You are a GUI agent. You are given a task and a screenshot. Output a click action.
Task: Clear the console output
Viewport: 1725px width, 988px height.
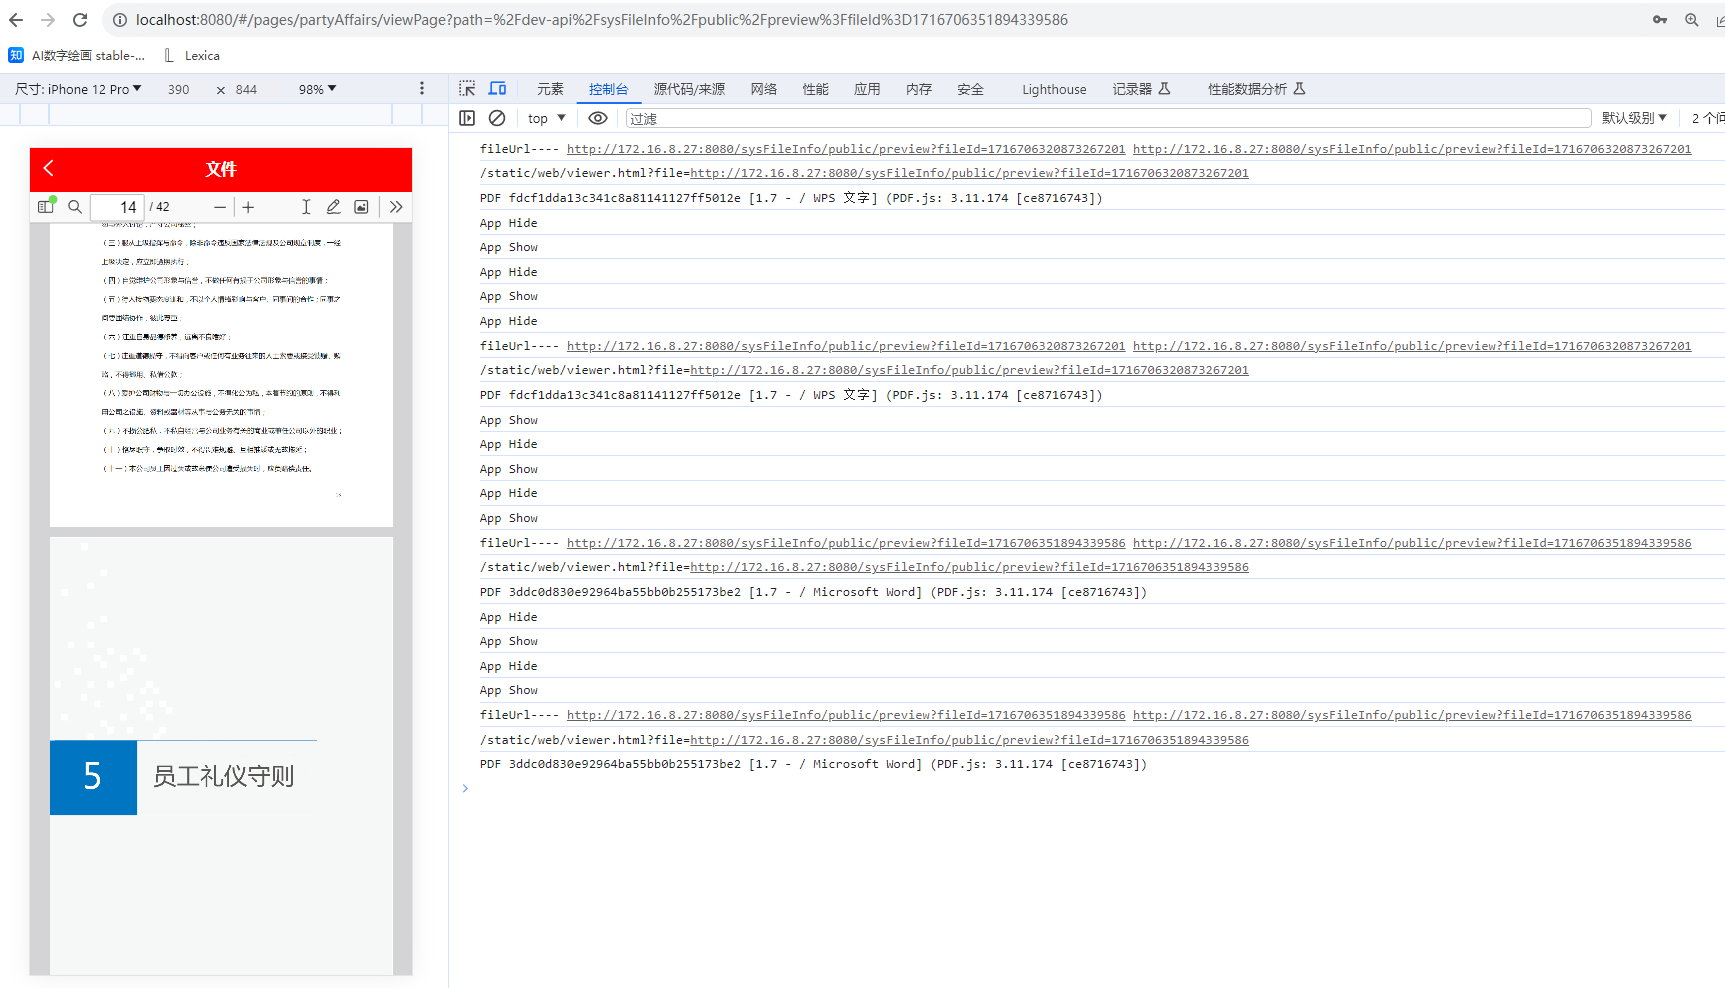coord(497,118)
